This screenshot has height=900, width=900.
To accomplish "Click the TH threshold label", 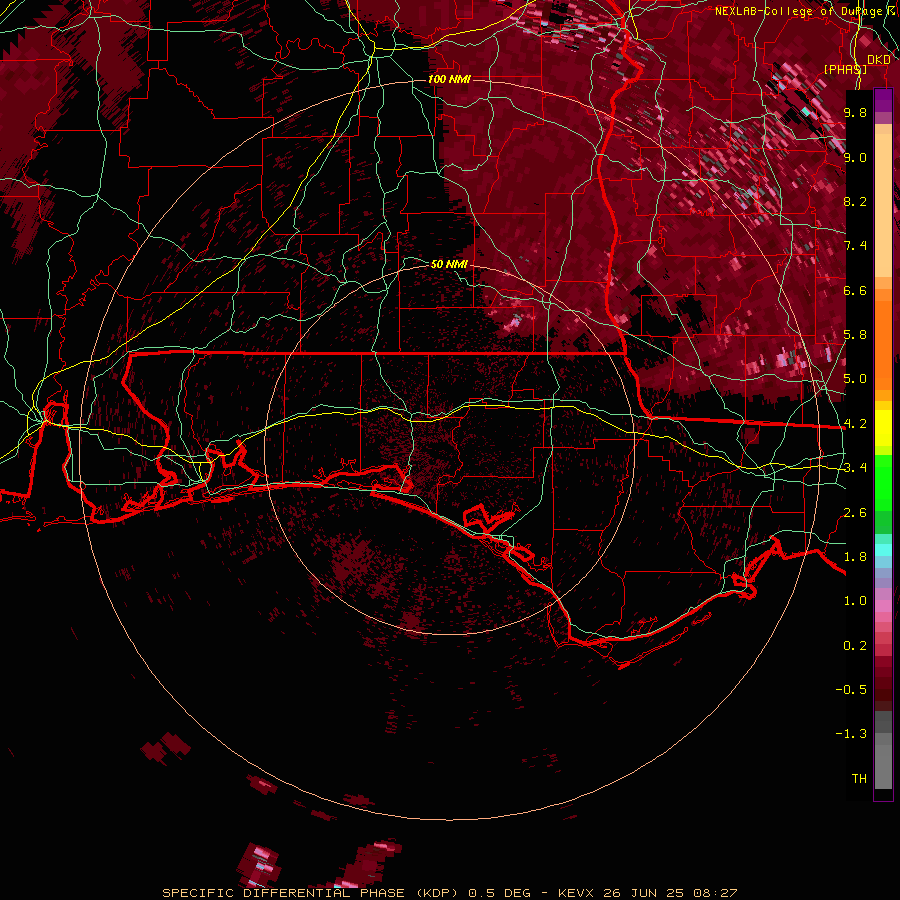I will pos(859,779).
